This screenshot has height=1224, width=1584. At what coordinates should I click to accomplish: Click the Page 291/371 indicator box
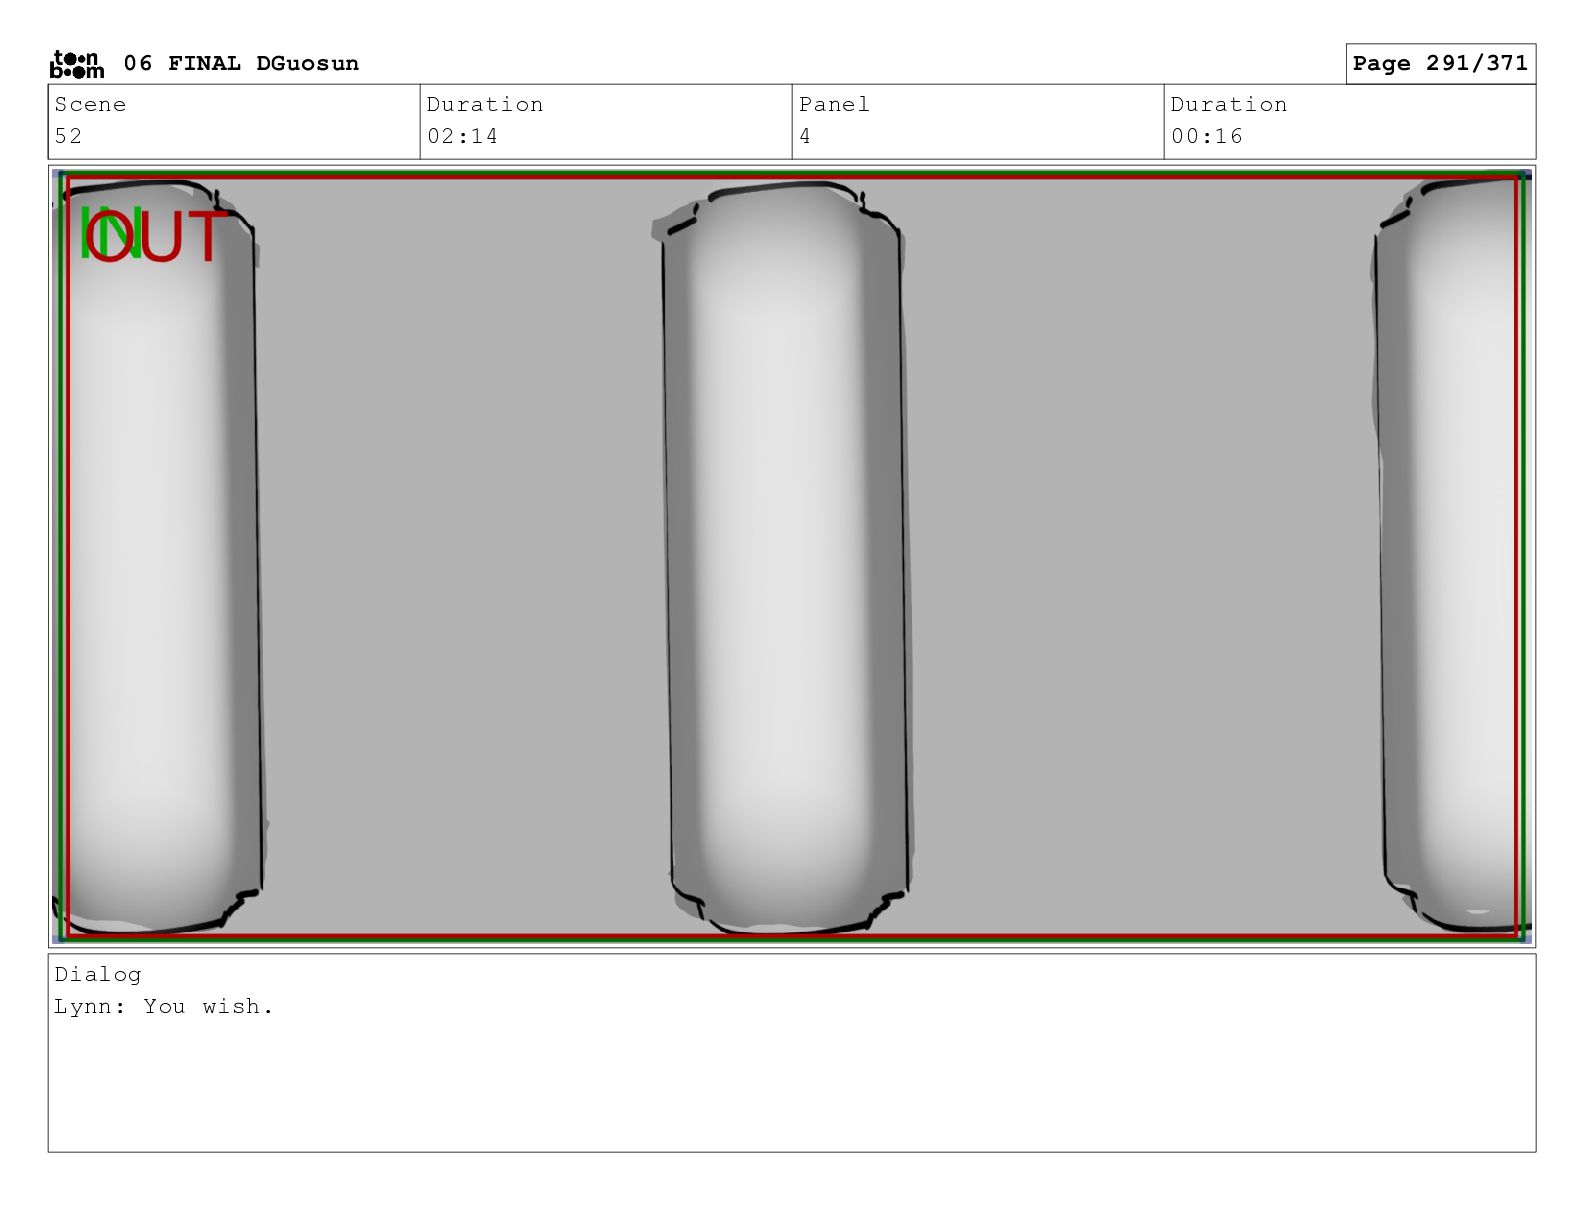[x=1439, y=64]
